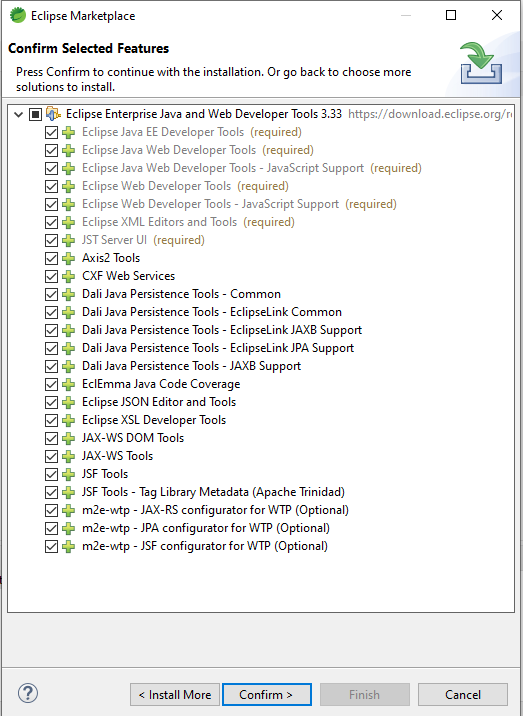Uncheck the JSF Tools checkbox
This screenshot has height=716, width=523.
(x=51, y=474)
